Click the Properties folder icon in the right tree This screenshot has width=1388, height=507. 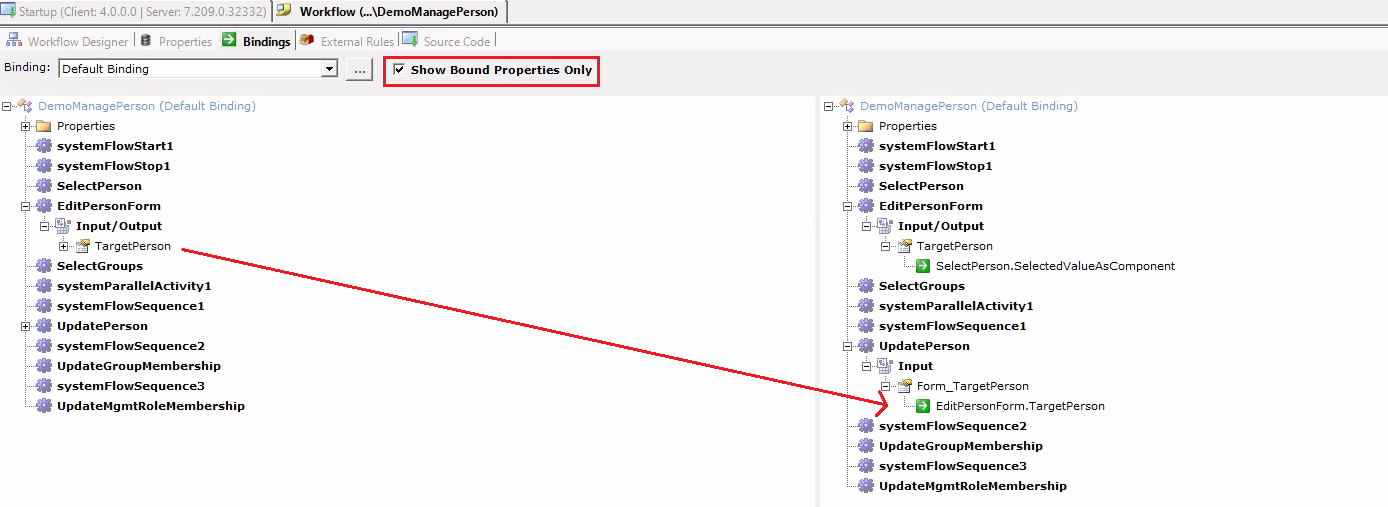coord(865,126)
